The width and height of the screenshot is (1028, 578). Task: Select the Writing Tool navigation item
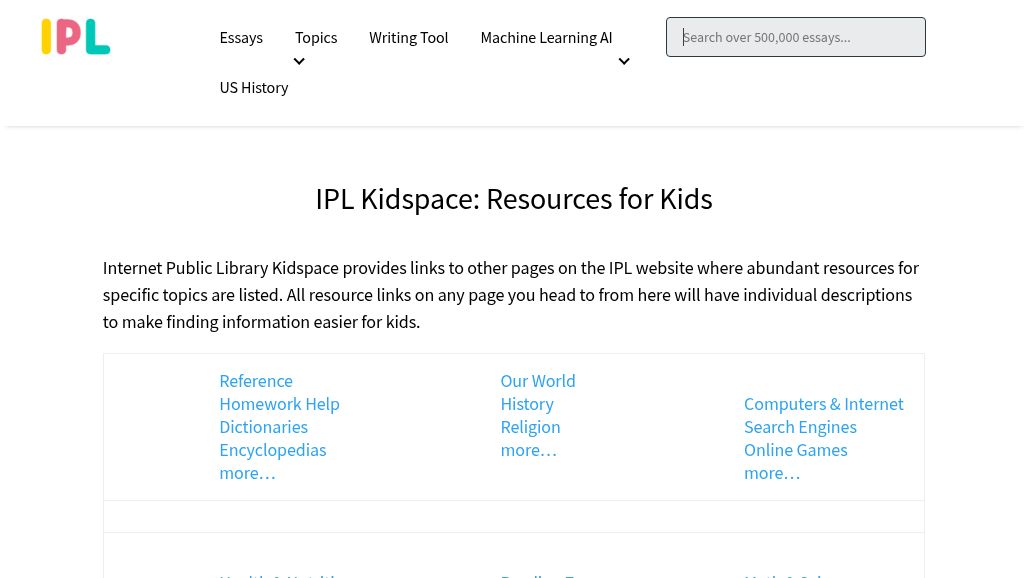pyautogui.click(x=408, y=37)
